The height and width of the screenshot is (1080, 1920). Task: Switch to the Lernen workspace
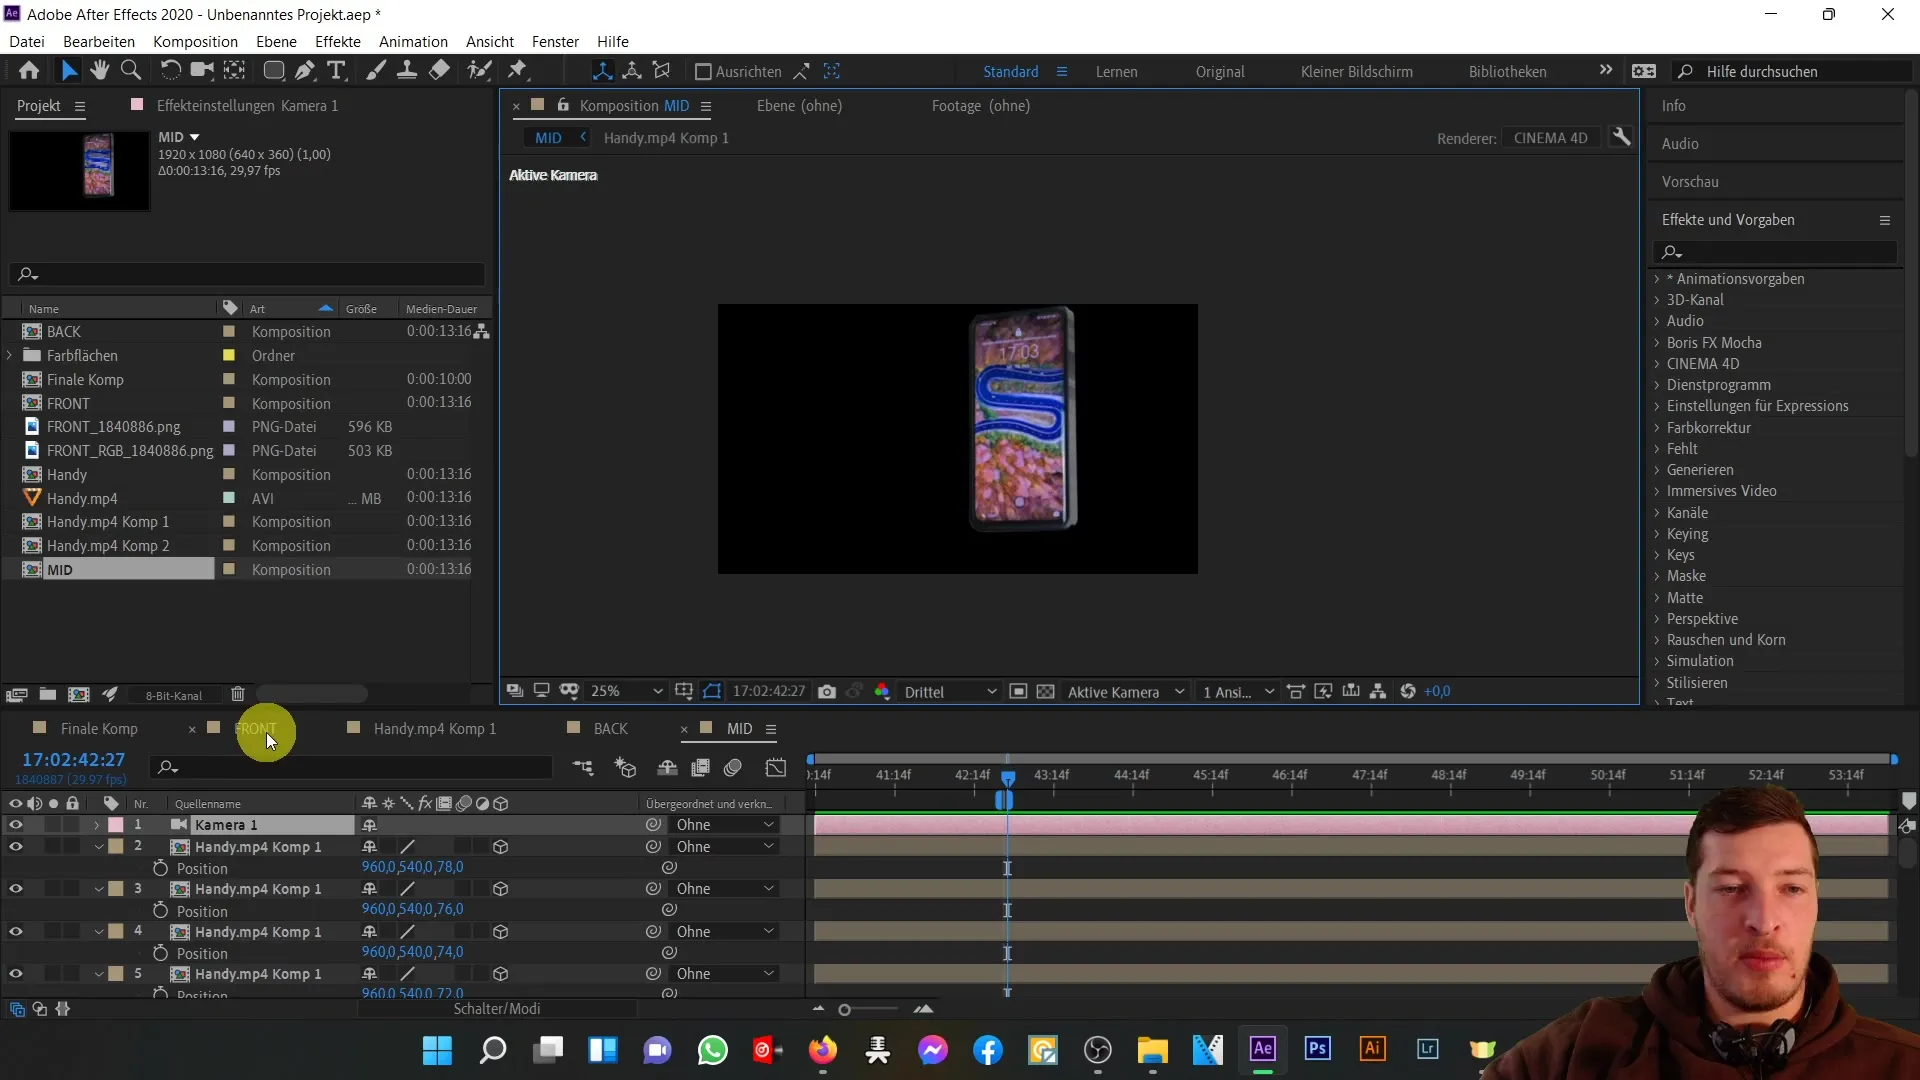pyautogui.click(x=1116, y=72)
